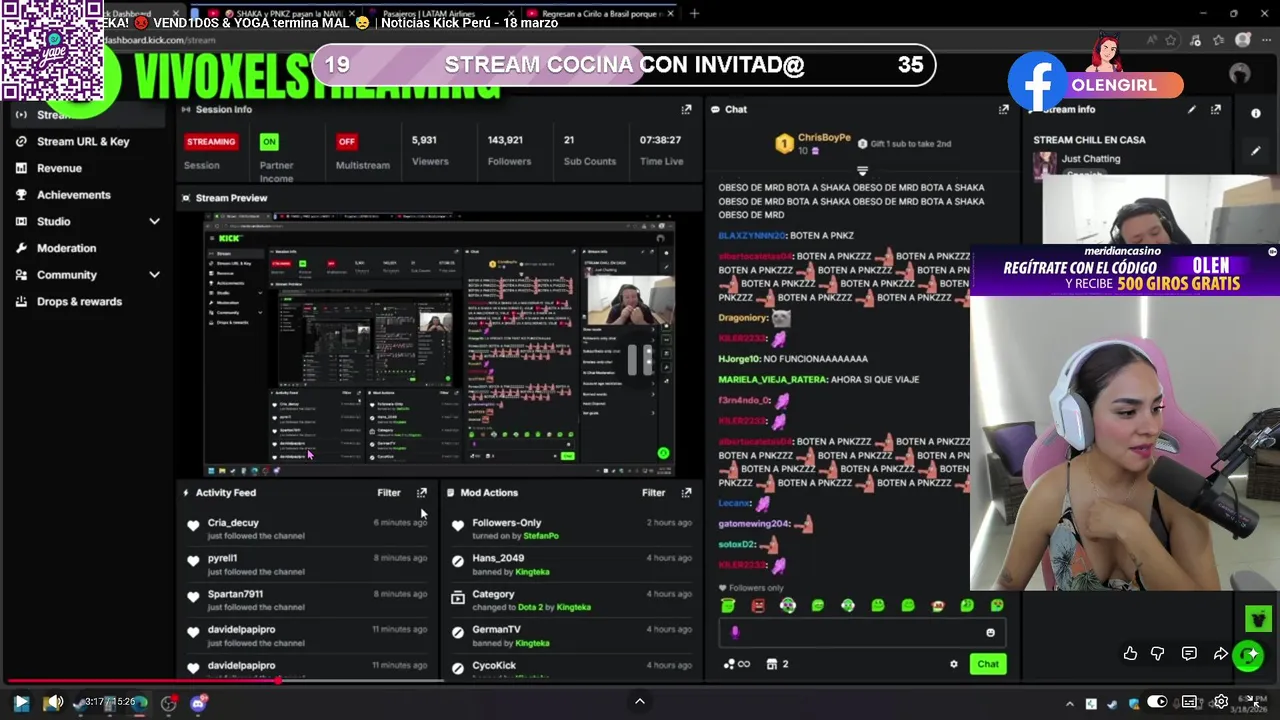Pop out the Mod Actions panel
Viewport: 1280px width, 720px height.
[686, 492]
